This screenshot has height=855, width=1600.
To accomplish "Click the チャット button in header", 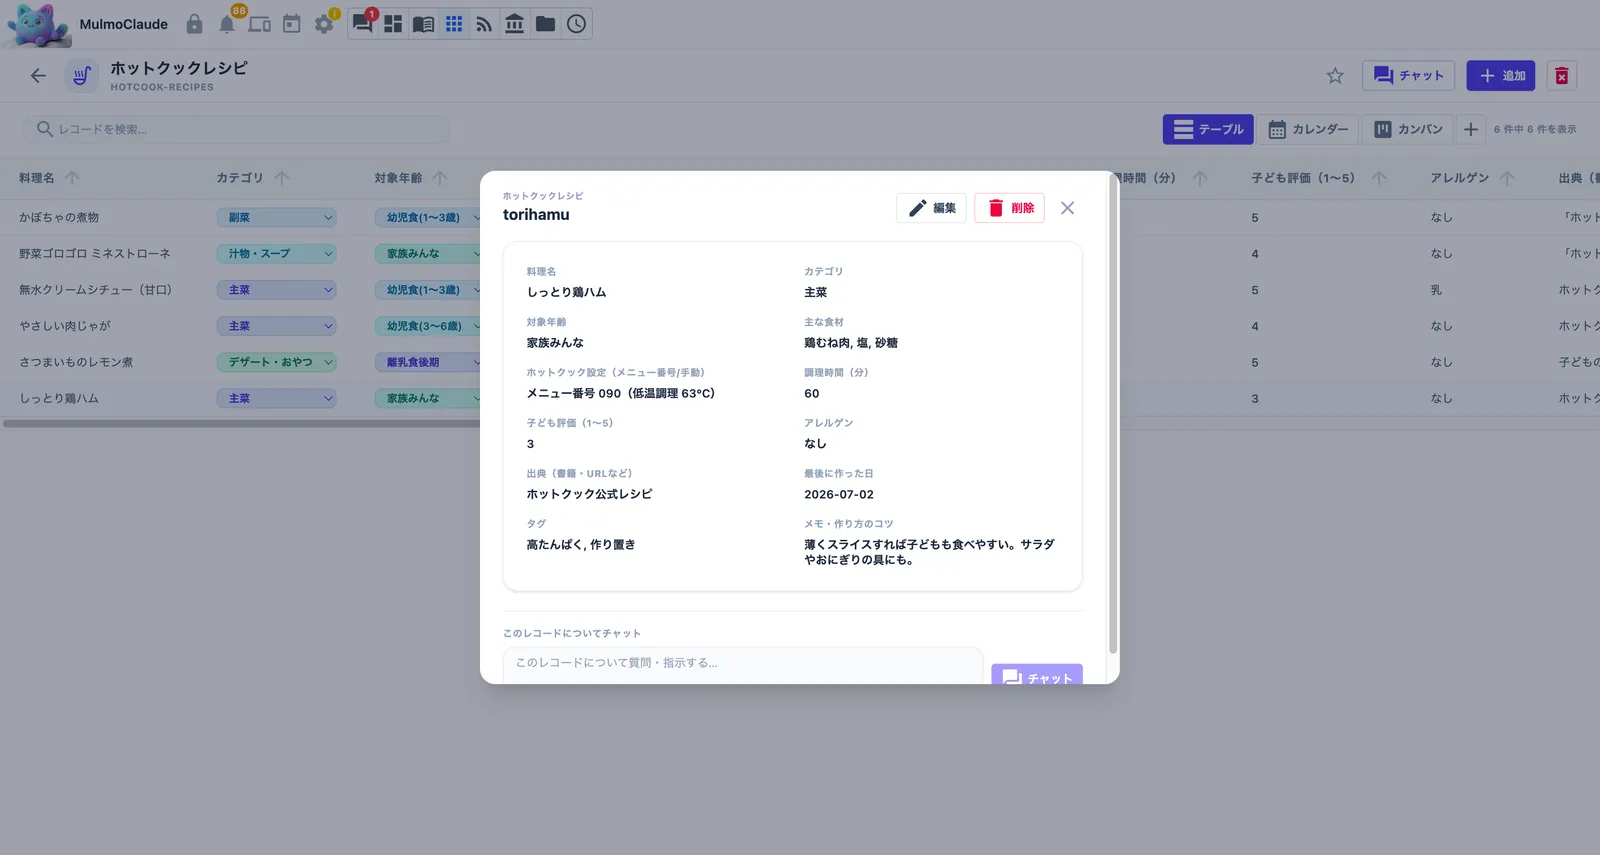I will point(1408,76).
